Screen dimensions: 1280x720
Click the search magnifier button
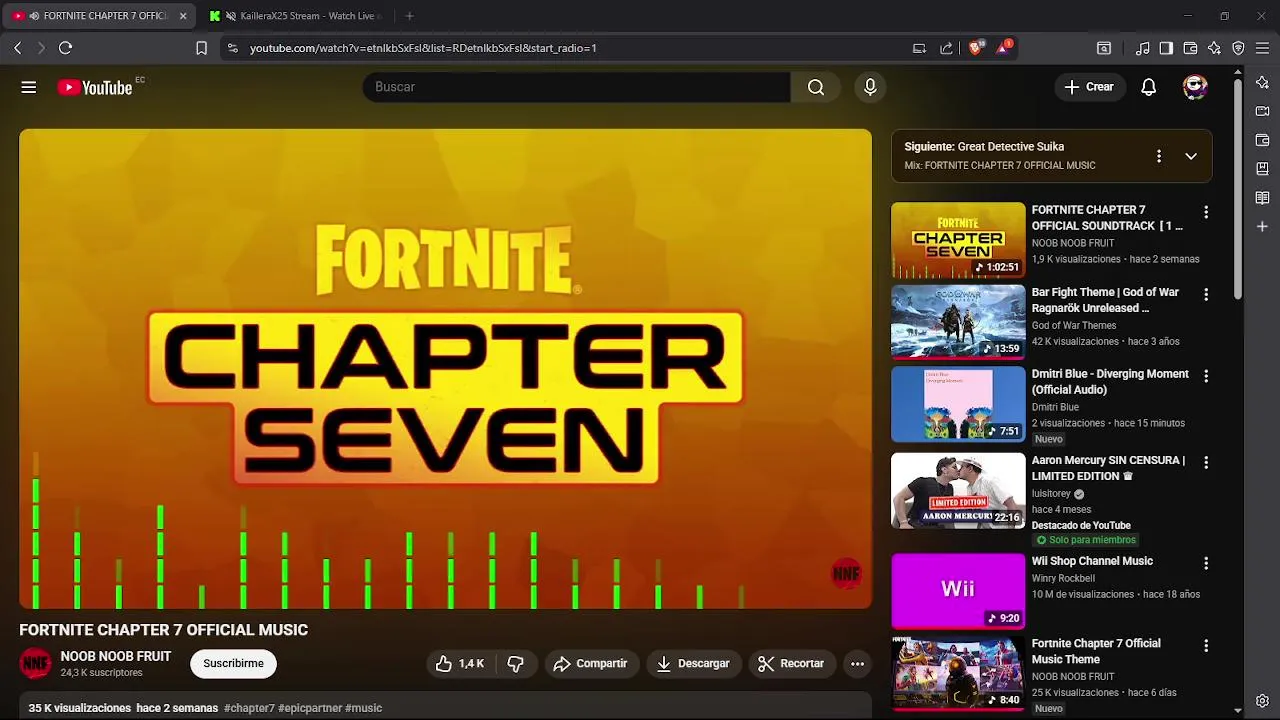[x=816, y=87]
